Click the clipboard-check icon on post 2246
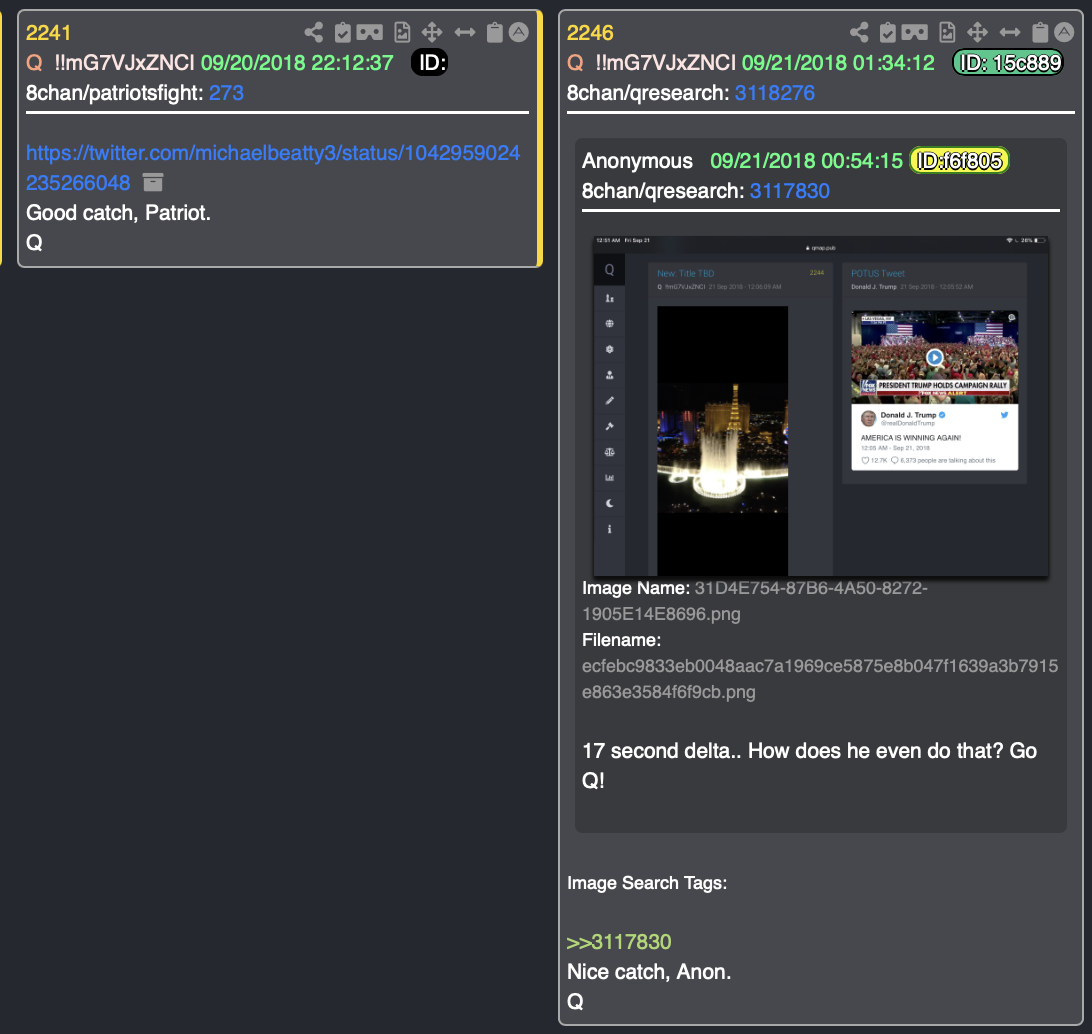The width and height of the screenshot is (1092, 1034). tap(888, 32)
